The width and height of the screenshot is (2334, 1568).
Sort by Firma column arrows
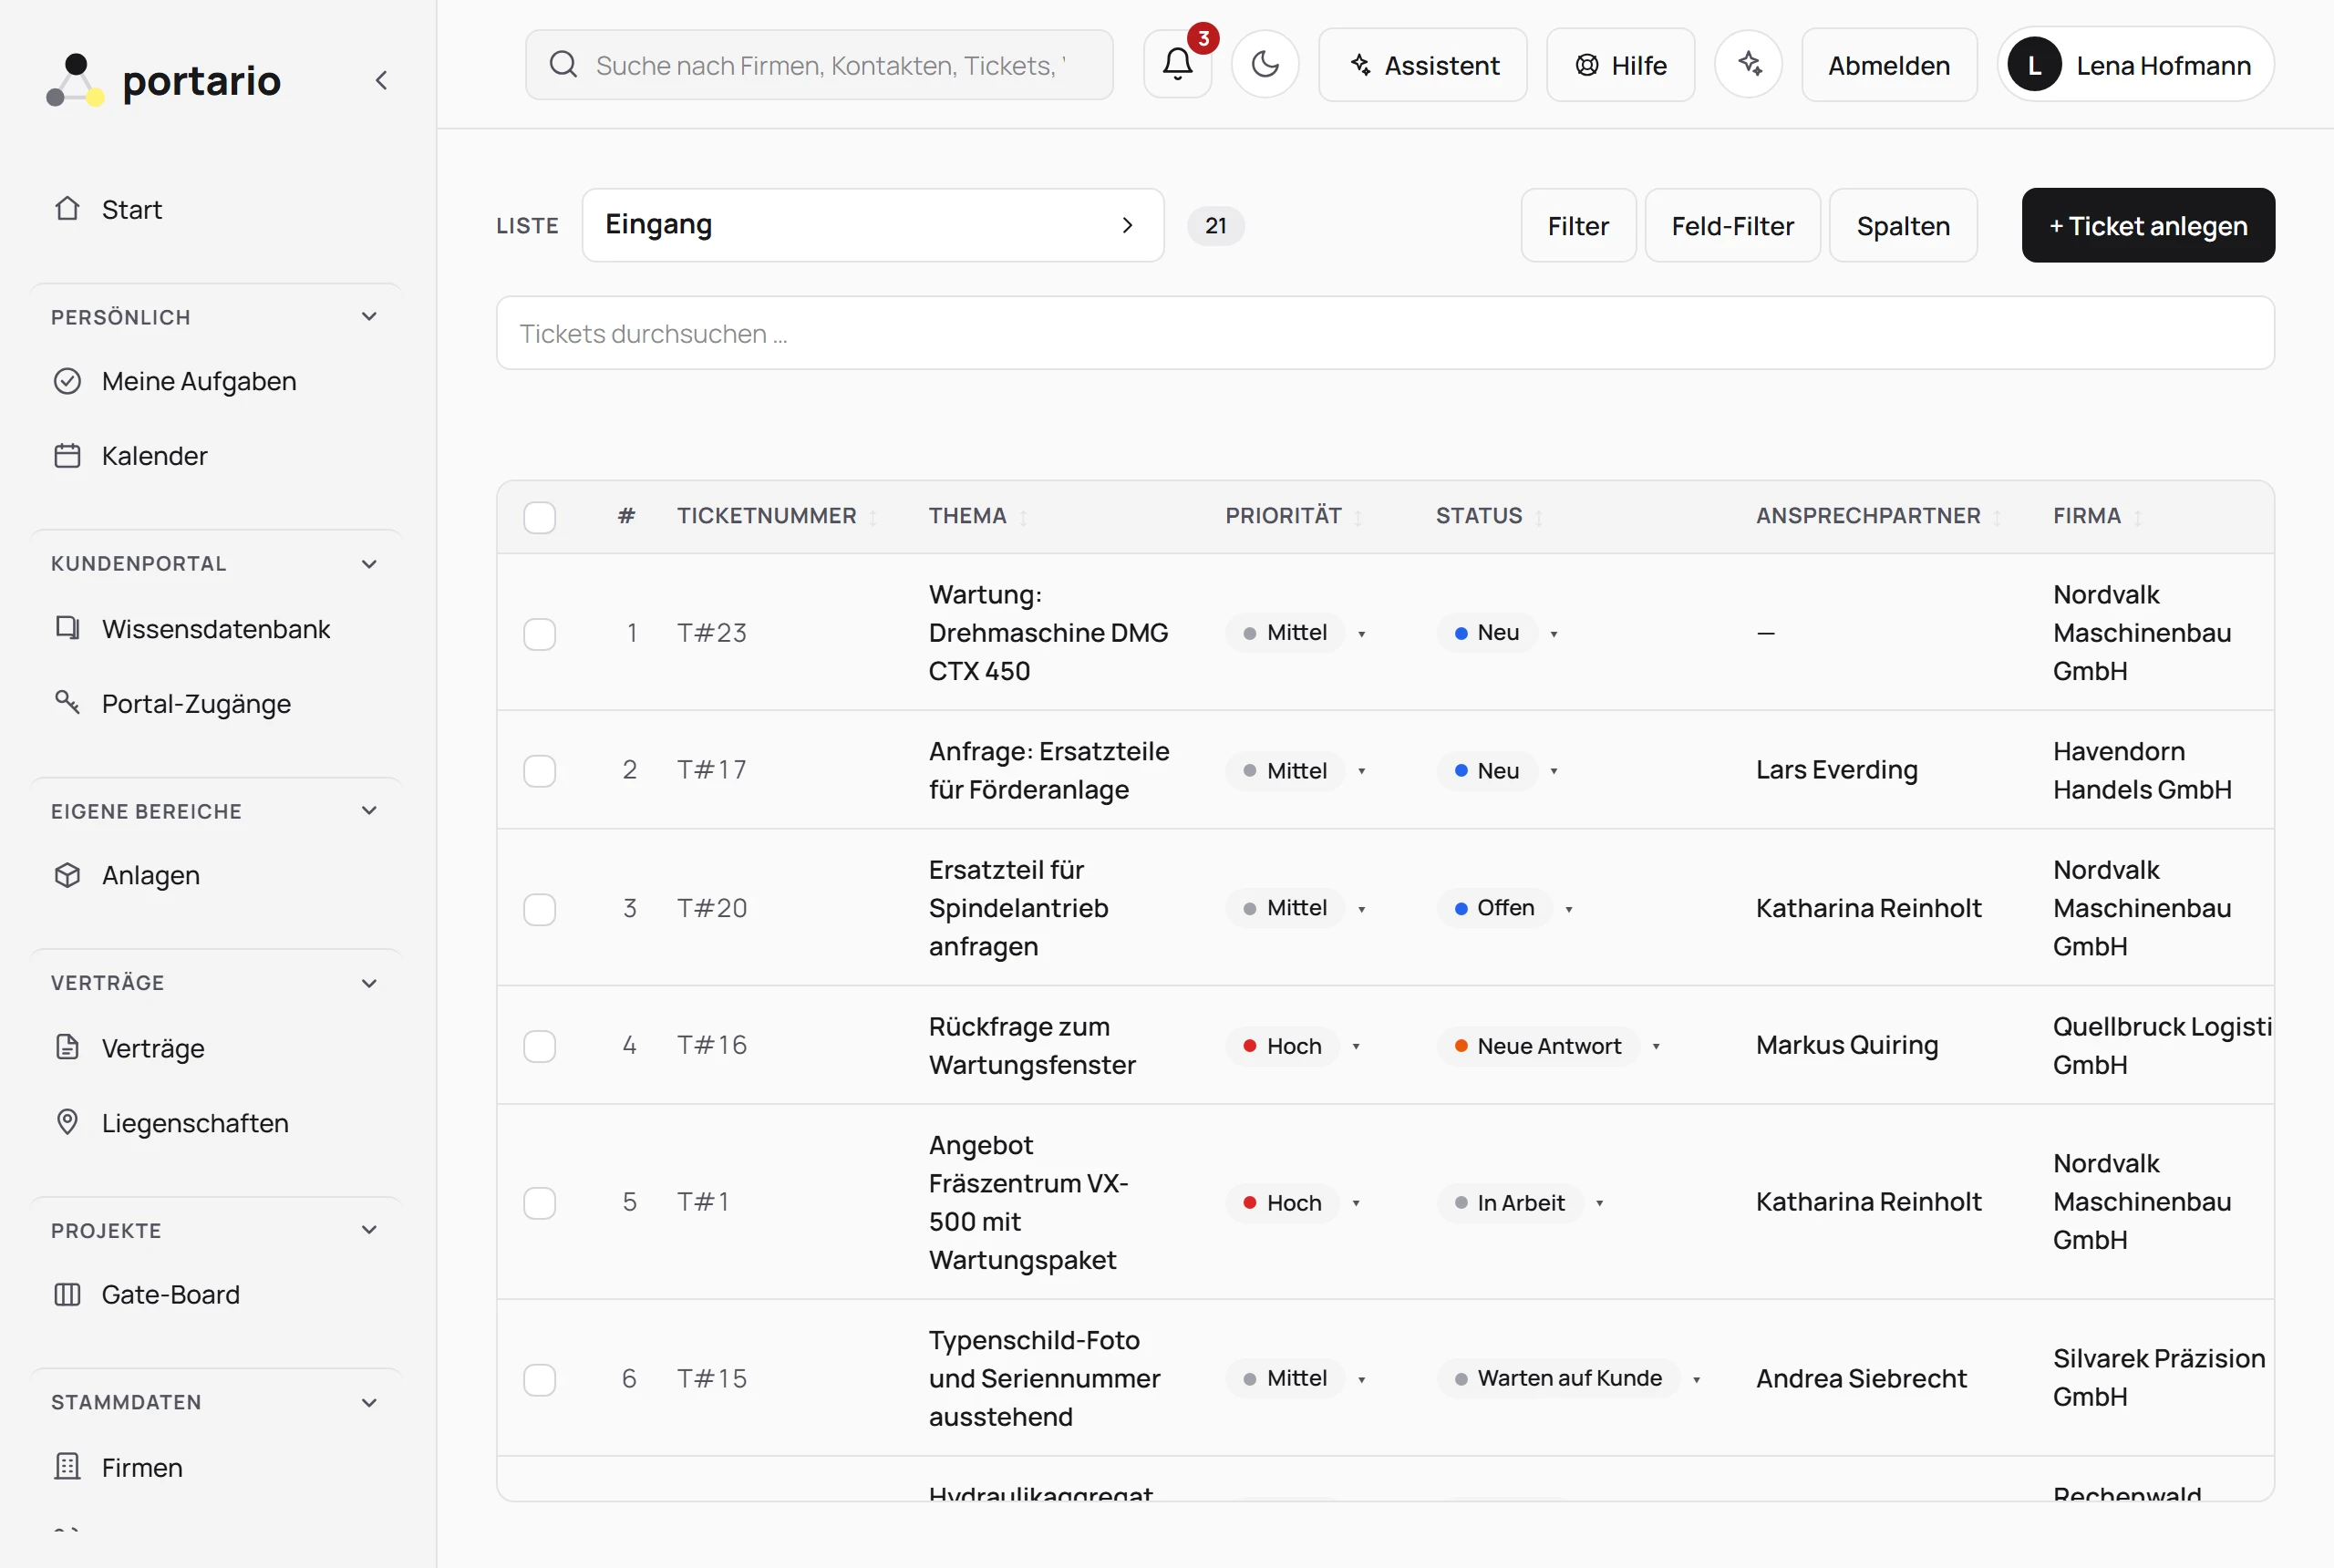pyautogui.click(x=2138, y=517)
